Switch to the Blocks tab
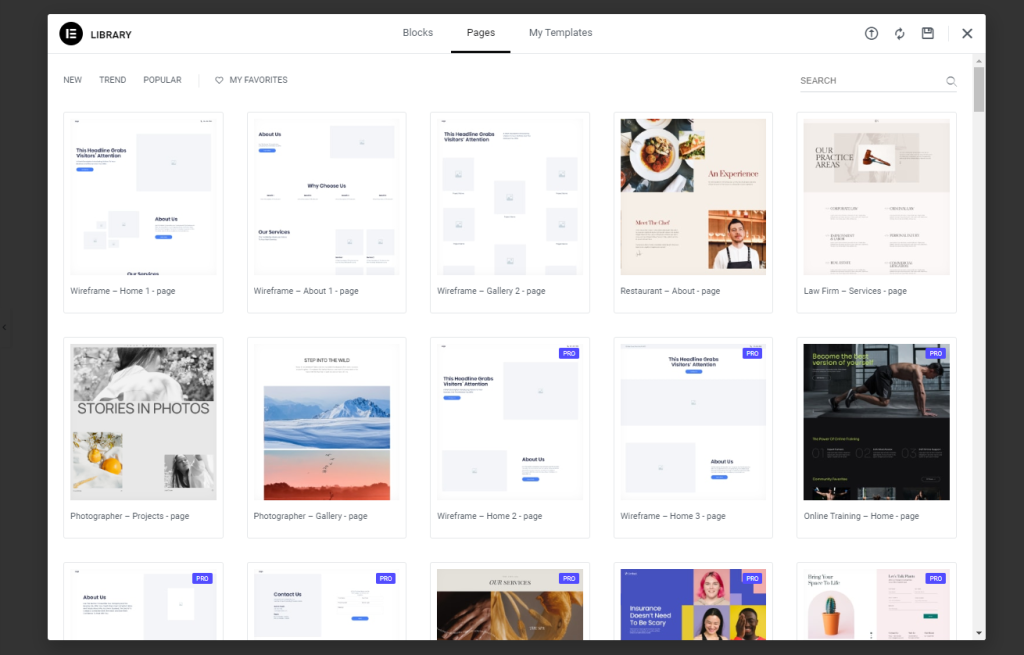 pos(417,32)
